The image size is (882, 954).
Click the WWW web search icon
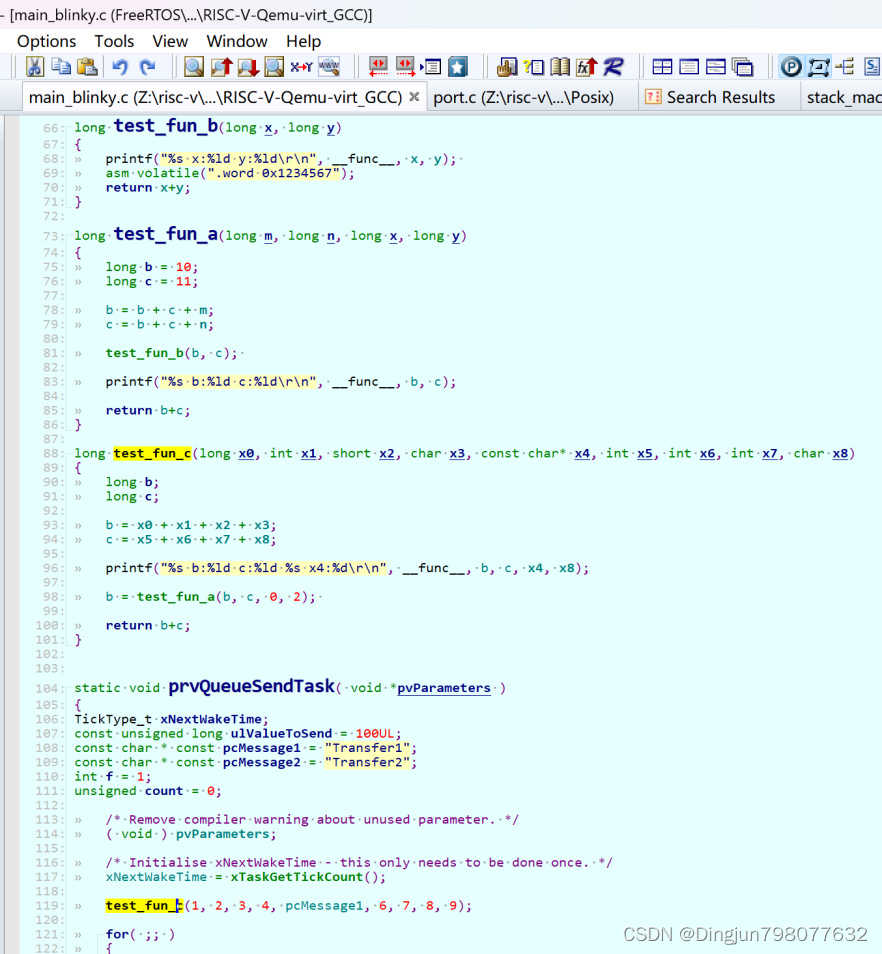329,66
